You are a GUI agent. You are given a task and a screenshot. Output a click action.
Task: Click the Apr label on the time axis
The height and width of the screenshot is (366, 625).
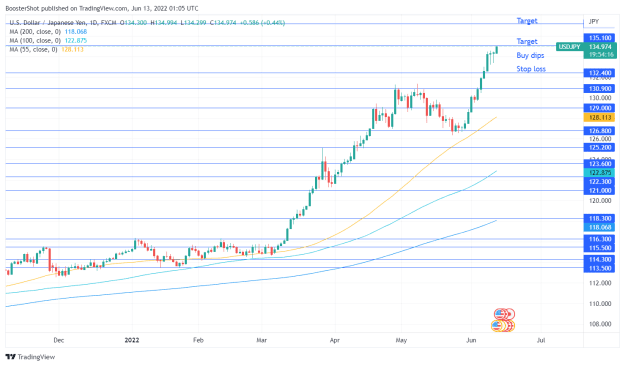point(335,340)
